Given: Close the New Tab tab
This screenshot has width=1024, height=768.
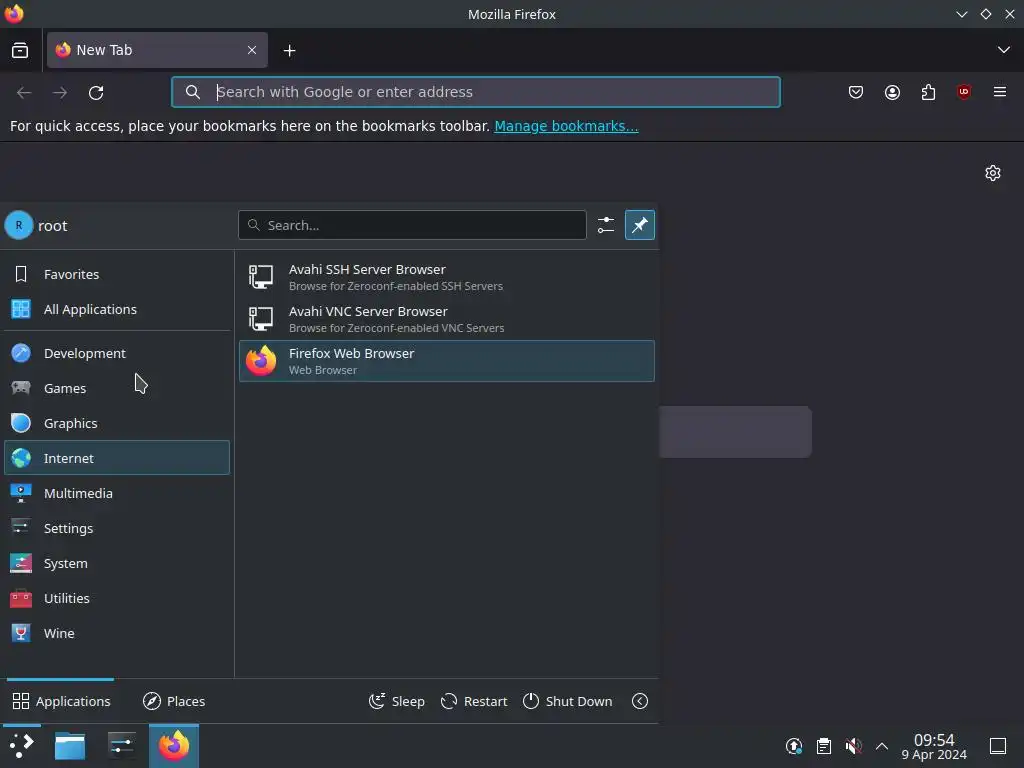Looking at the screenshot, I should pyautogui.click(x=251, y=50).
